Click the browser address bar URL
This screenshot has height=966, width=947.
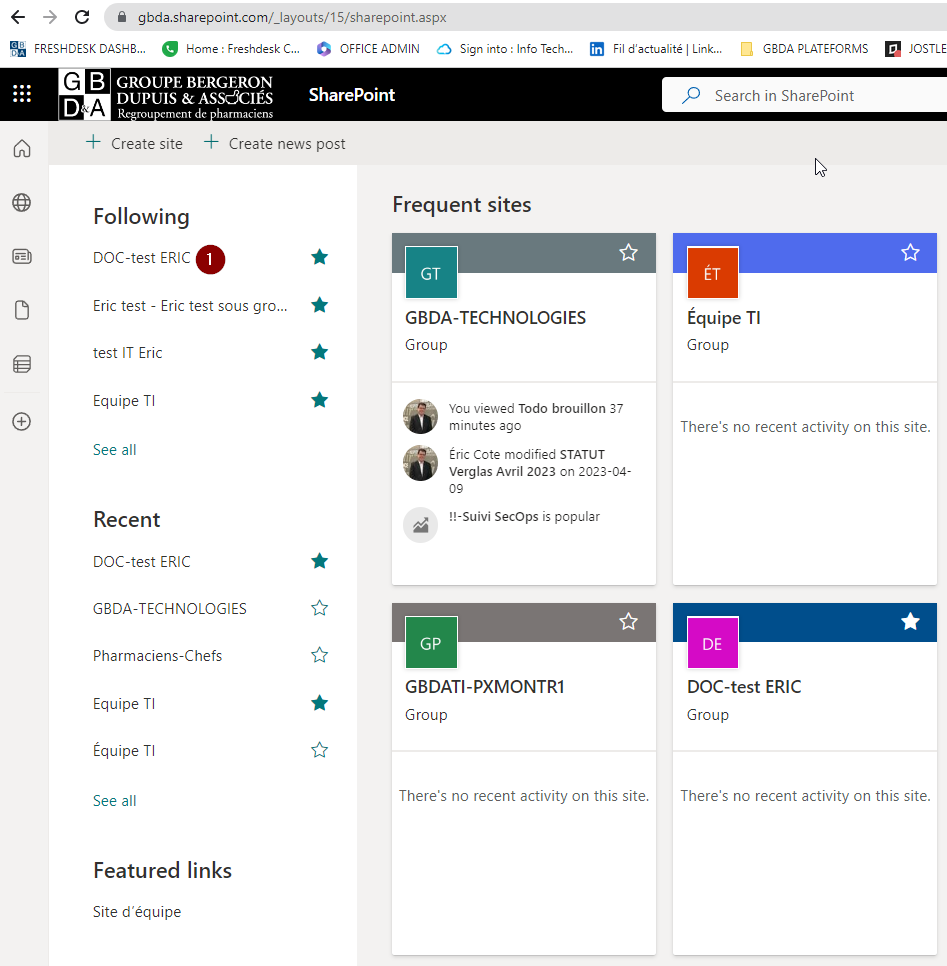point(292,17)
